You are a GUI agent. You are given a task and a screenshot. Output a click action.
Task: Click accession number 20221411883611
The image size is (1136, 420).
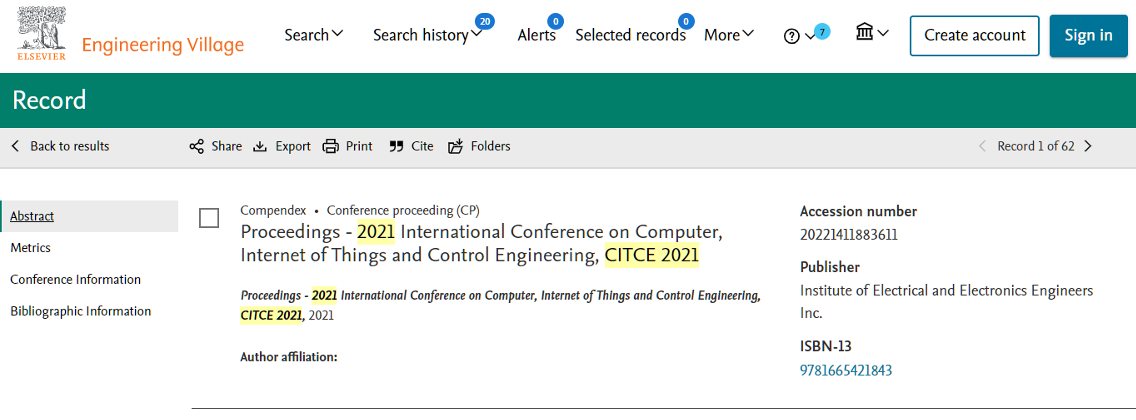[849, 235]
